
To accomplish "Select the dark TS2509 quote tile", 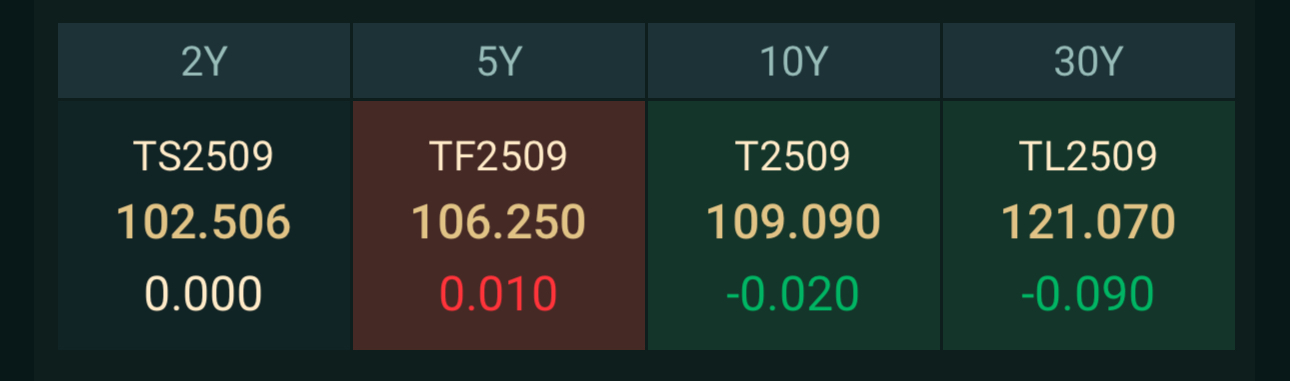I will click(x=204, y=225).
